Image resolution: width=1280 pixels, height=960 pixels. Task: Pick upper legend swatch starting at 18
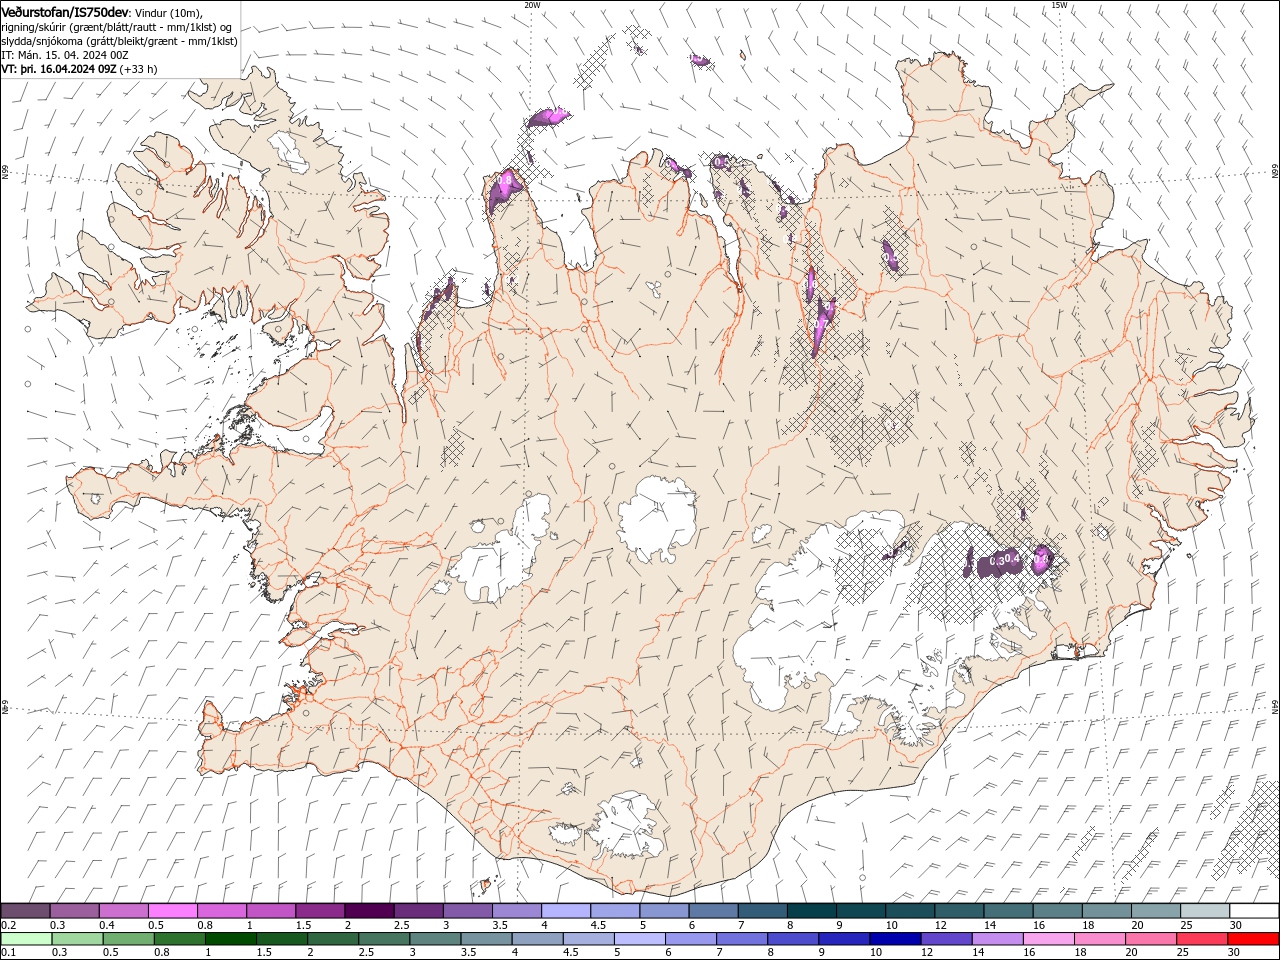[x=1107, y=911]
